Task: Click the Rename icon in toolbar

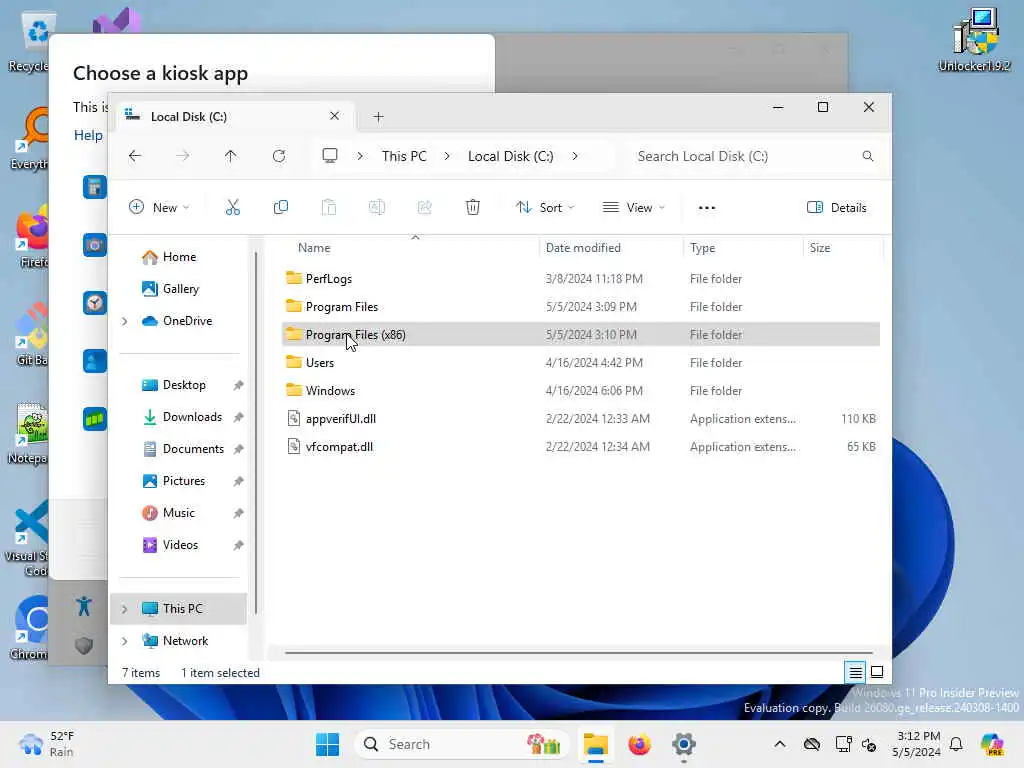Action: tap(377, 208)
